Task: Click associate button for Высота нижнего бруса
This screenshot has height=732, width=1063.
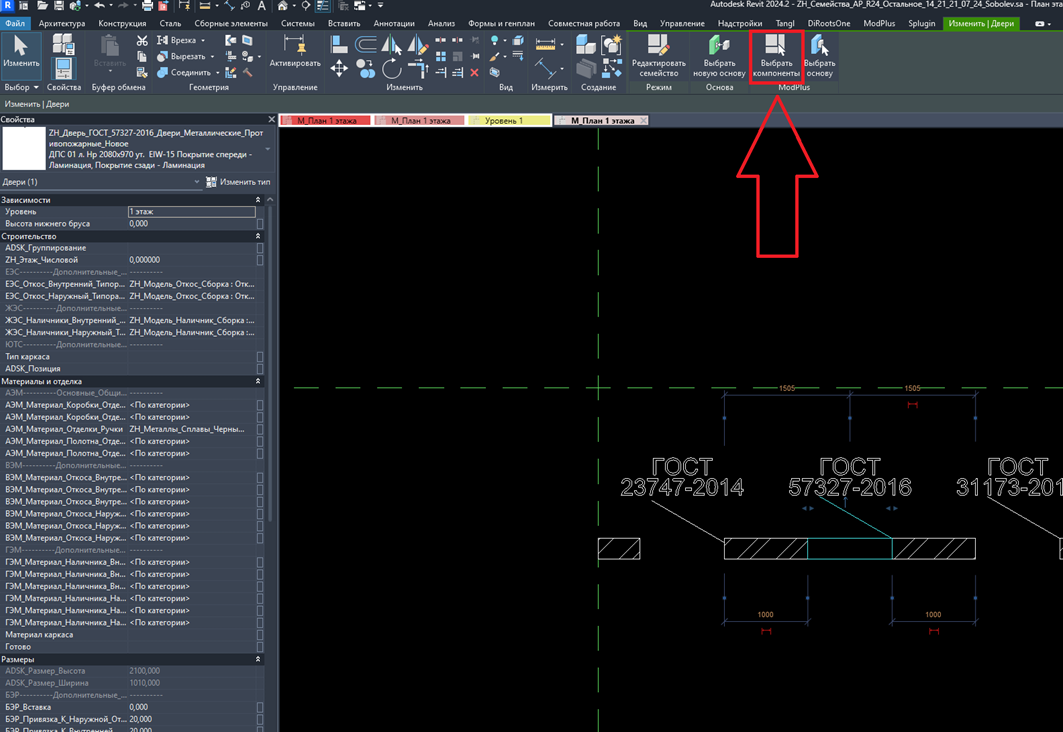Action: click(x=260, y=224)
